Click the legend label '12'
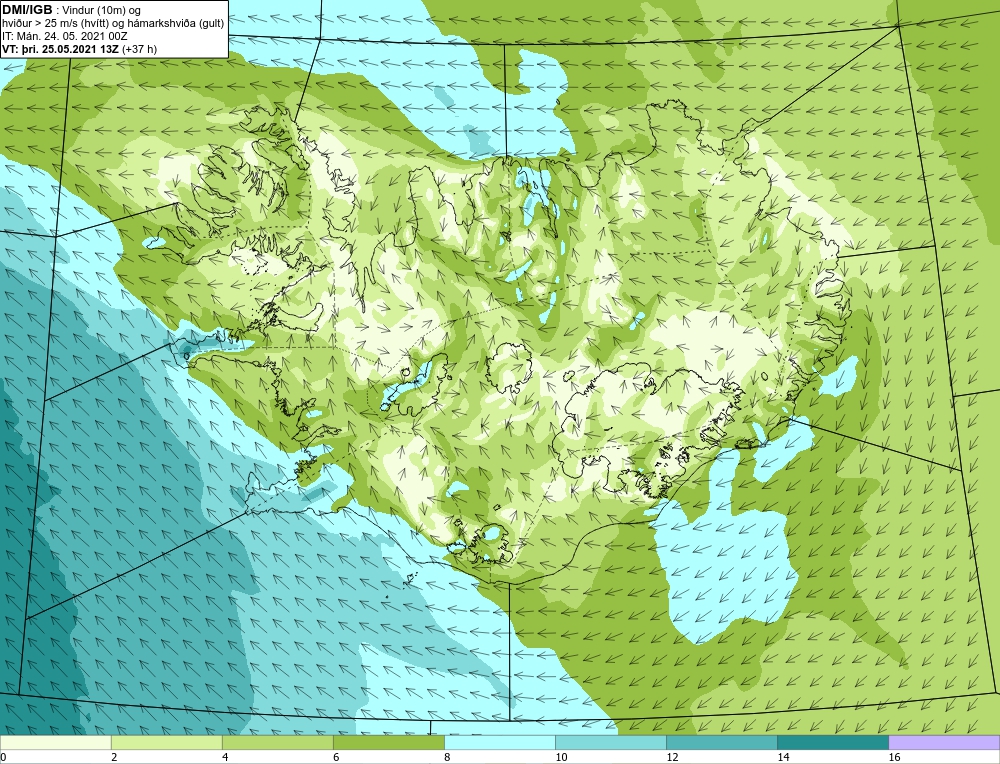This screenshot has height=764, width=1000. pos(672,757)
